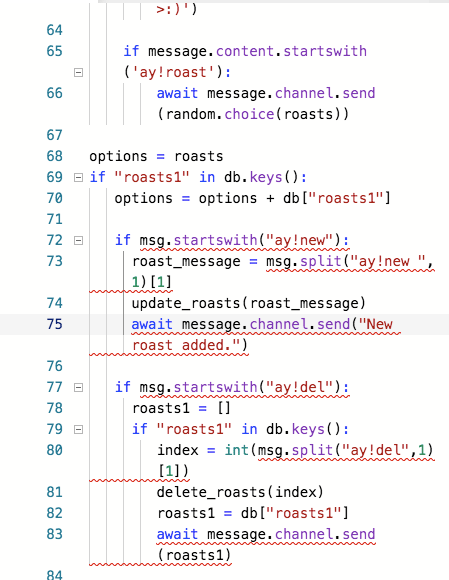Viewport: 449px width, 580px height.
Task: Click line number 75 in gutter
Action: coord(54,324)
